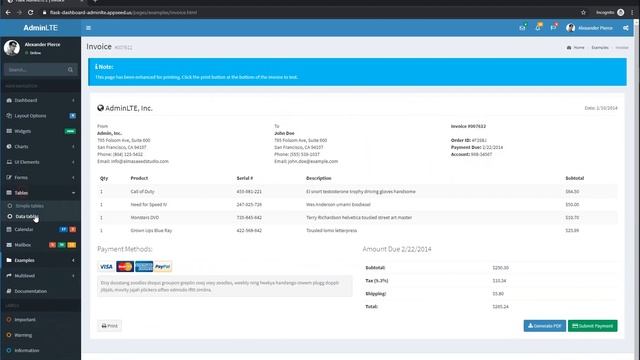Click the Serial # column header

[x=245, y=178]
